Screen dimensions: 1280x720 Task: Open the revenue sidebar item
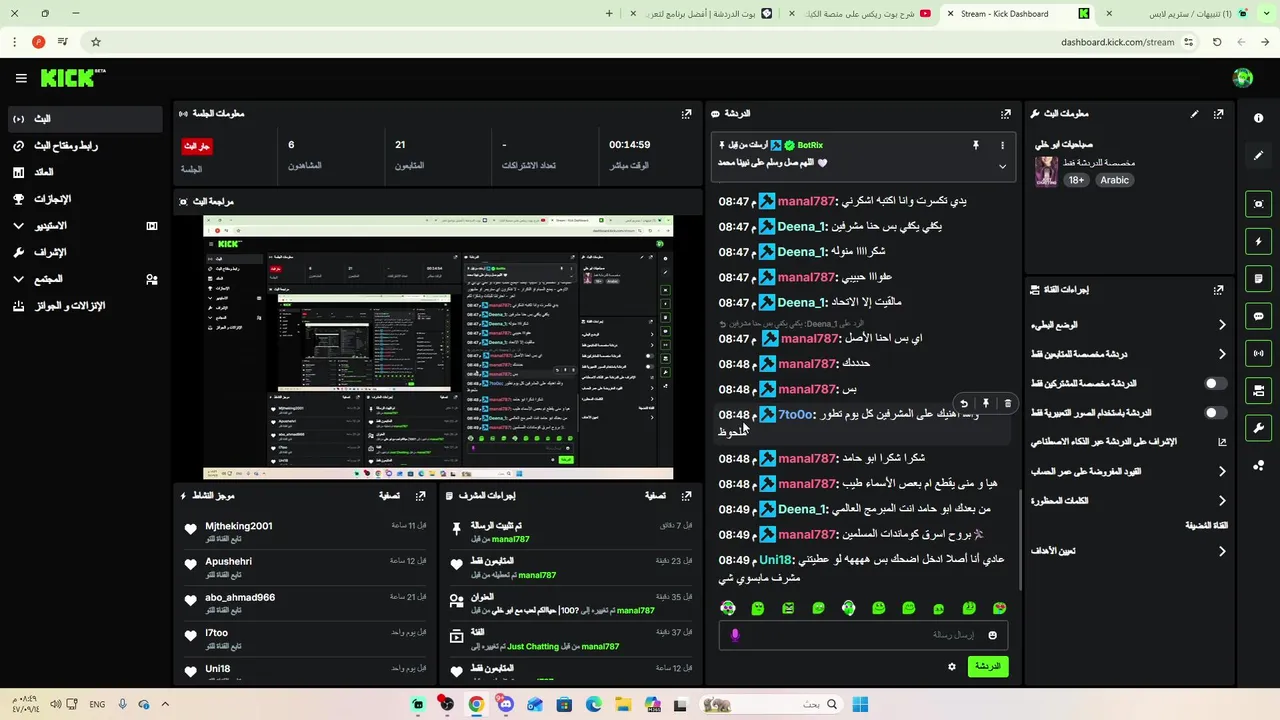pyautogui.click(x=84, y=172)
